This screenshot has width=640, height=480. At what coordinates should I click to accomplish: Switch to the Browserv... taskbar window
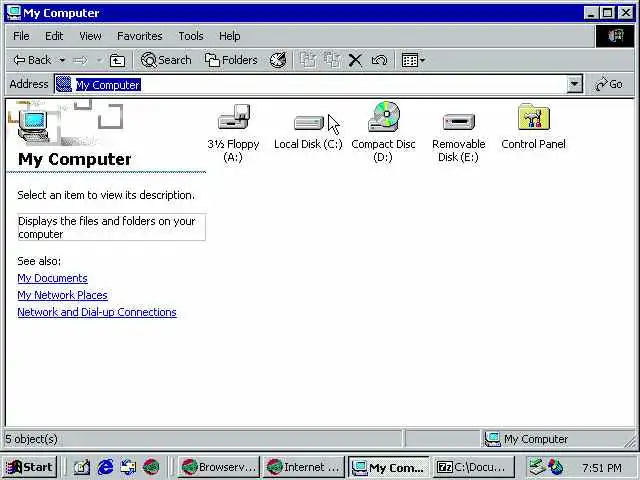click(x=219, y=467)
